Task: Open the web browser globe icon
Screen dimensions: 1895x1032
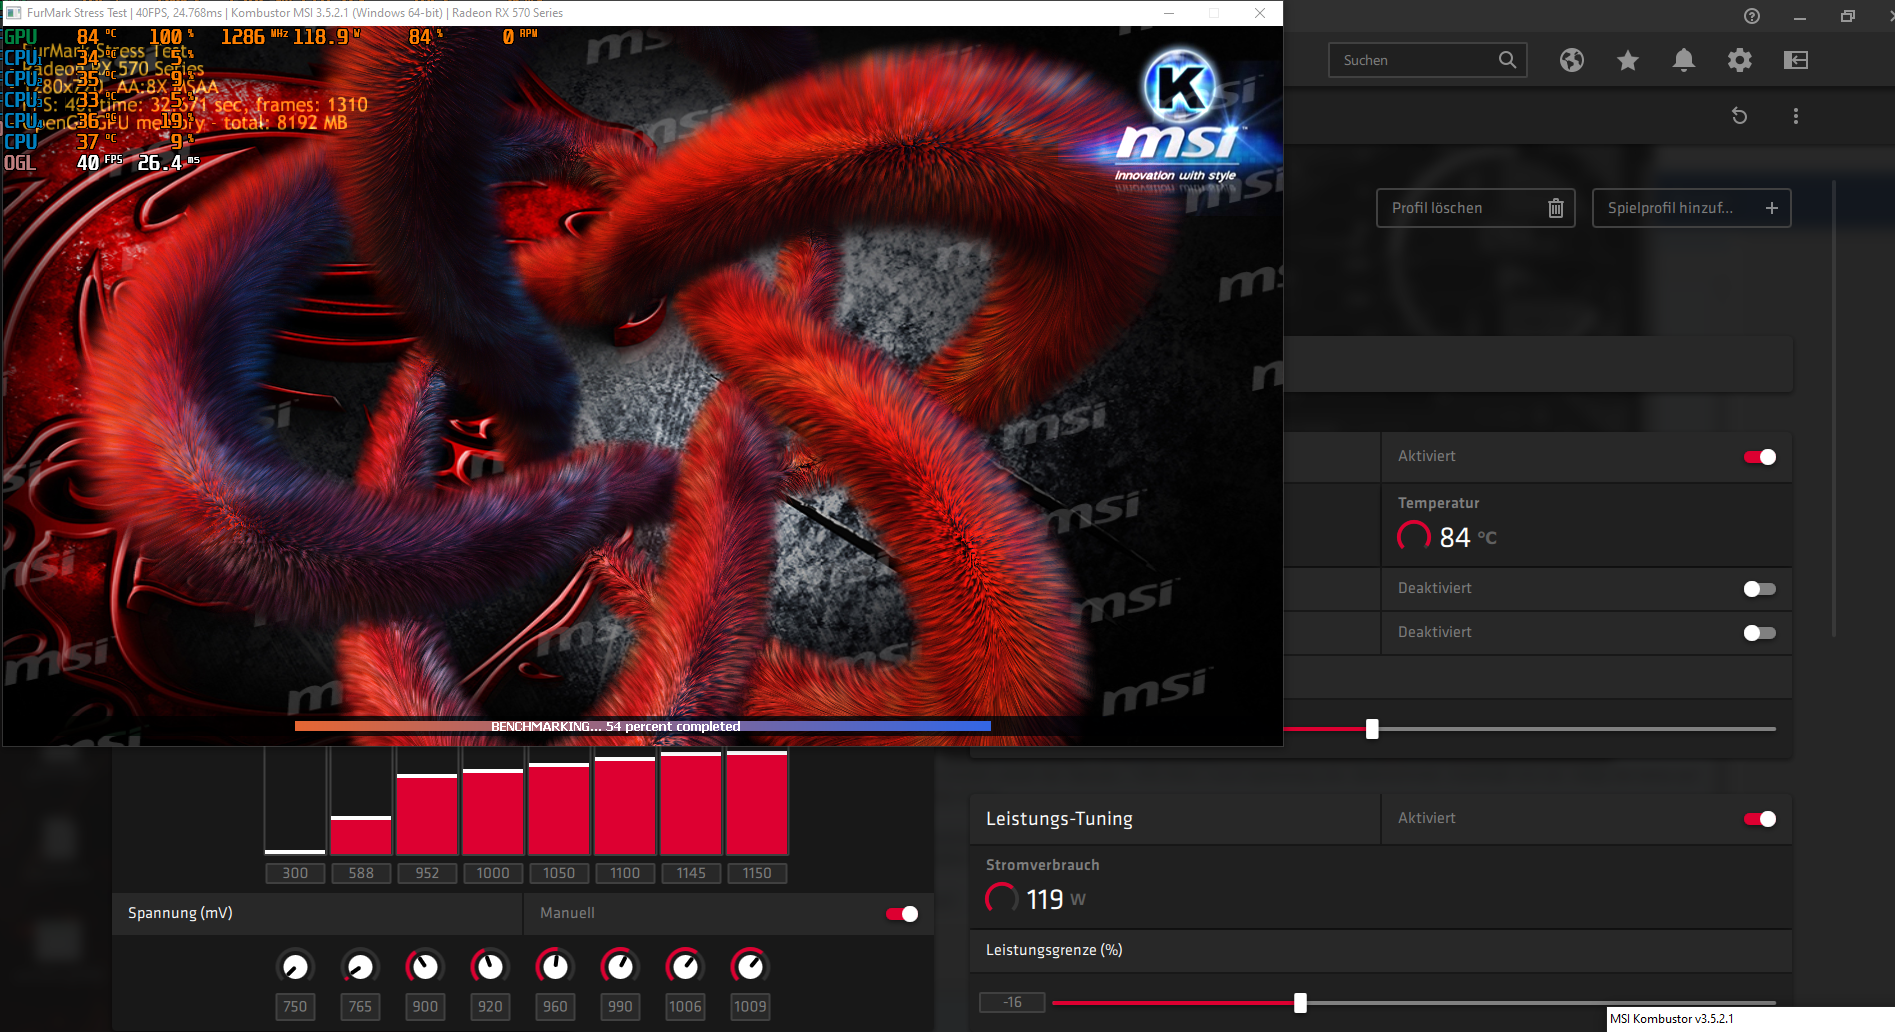Action: pyautogui.click(x=1571, y=60)
